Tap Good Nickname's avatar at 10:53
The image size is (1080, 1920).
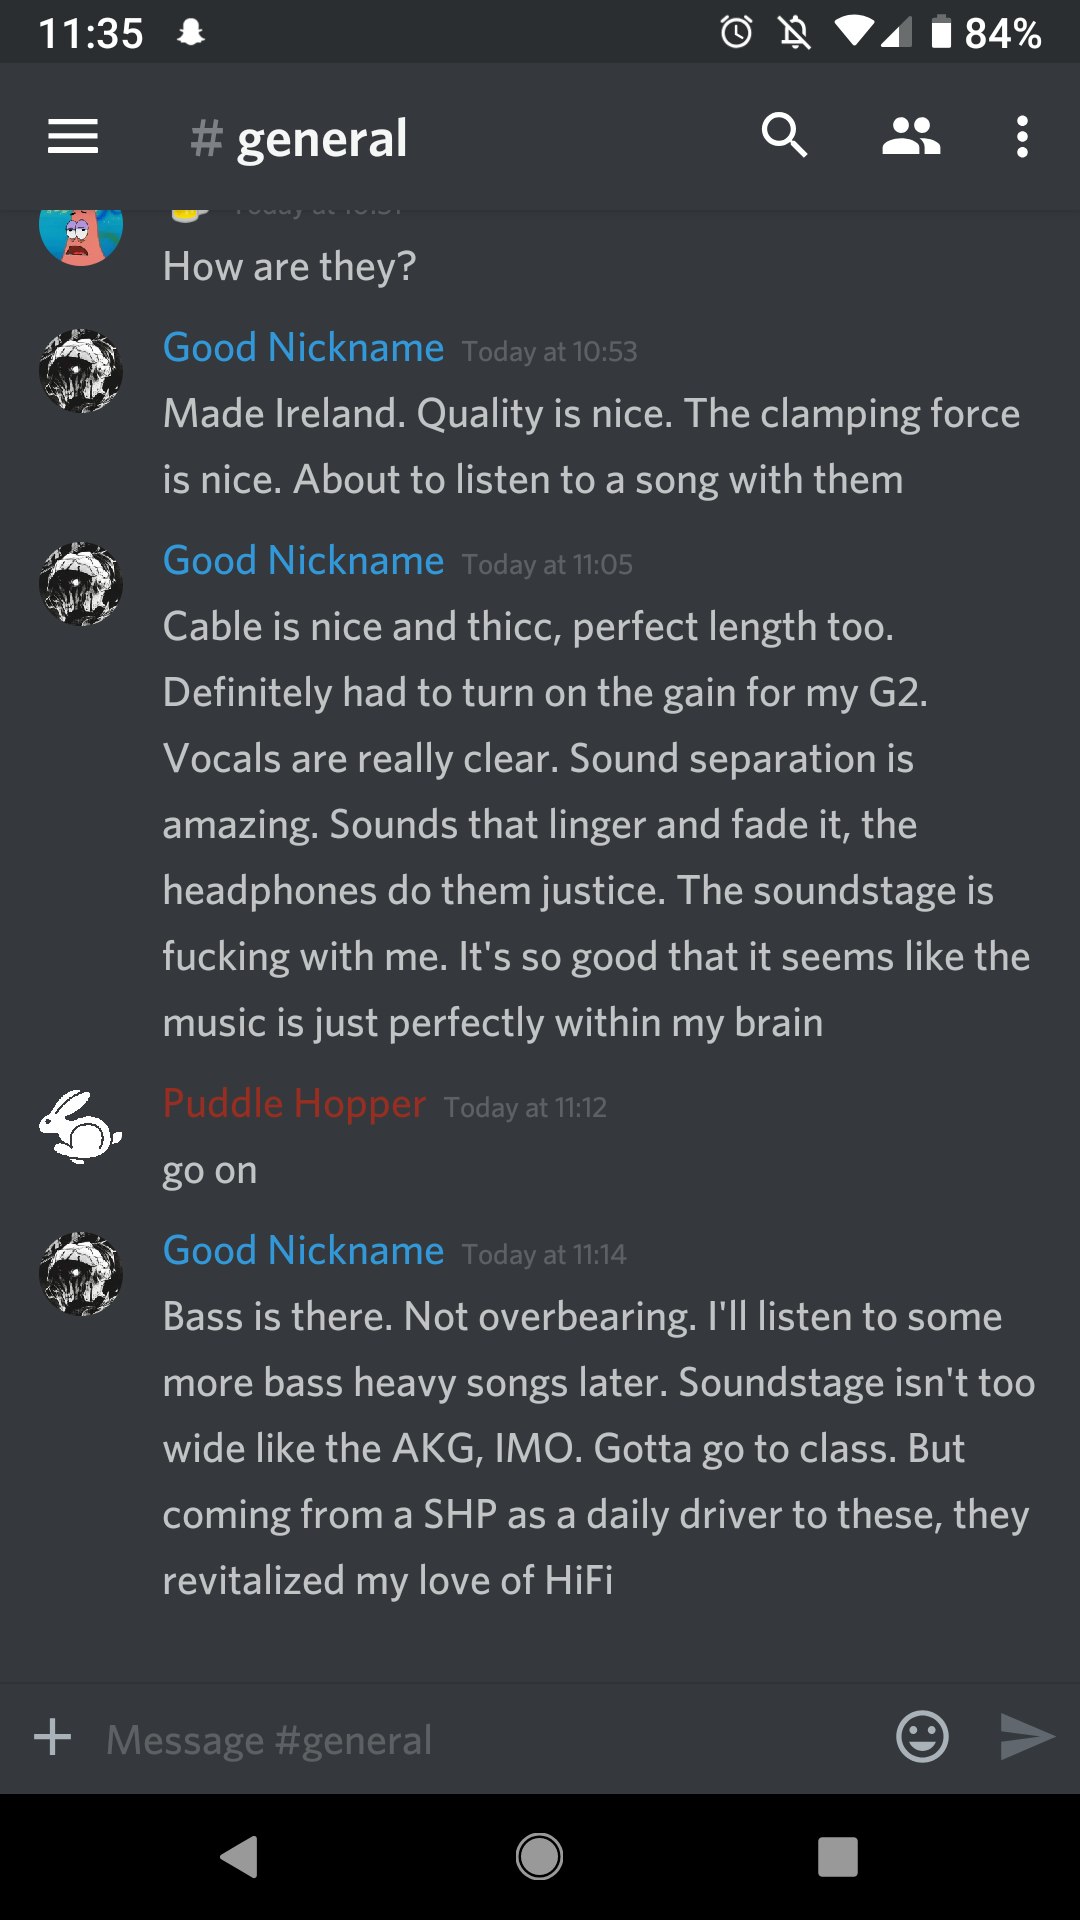point(81,371)
